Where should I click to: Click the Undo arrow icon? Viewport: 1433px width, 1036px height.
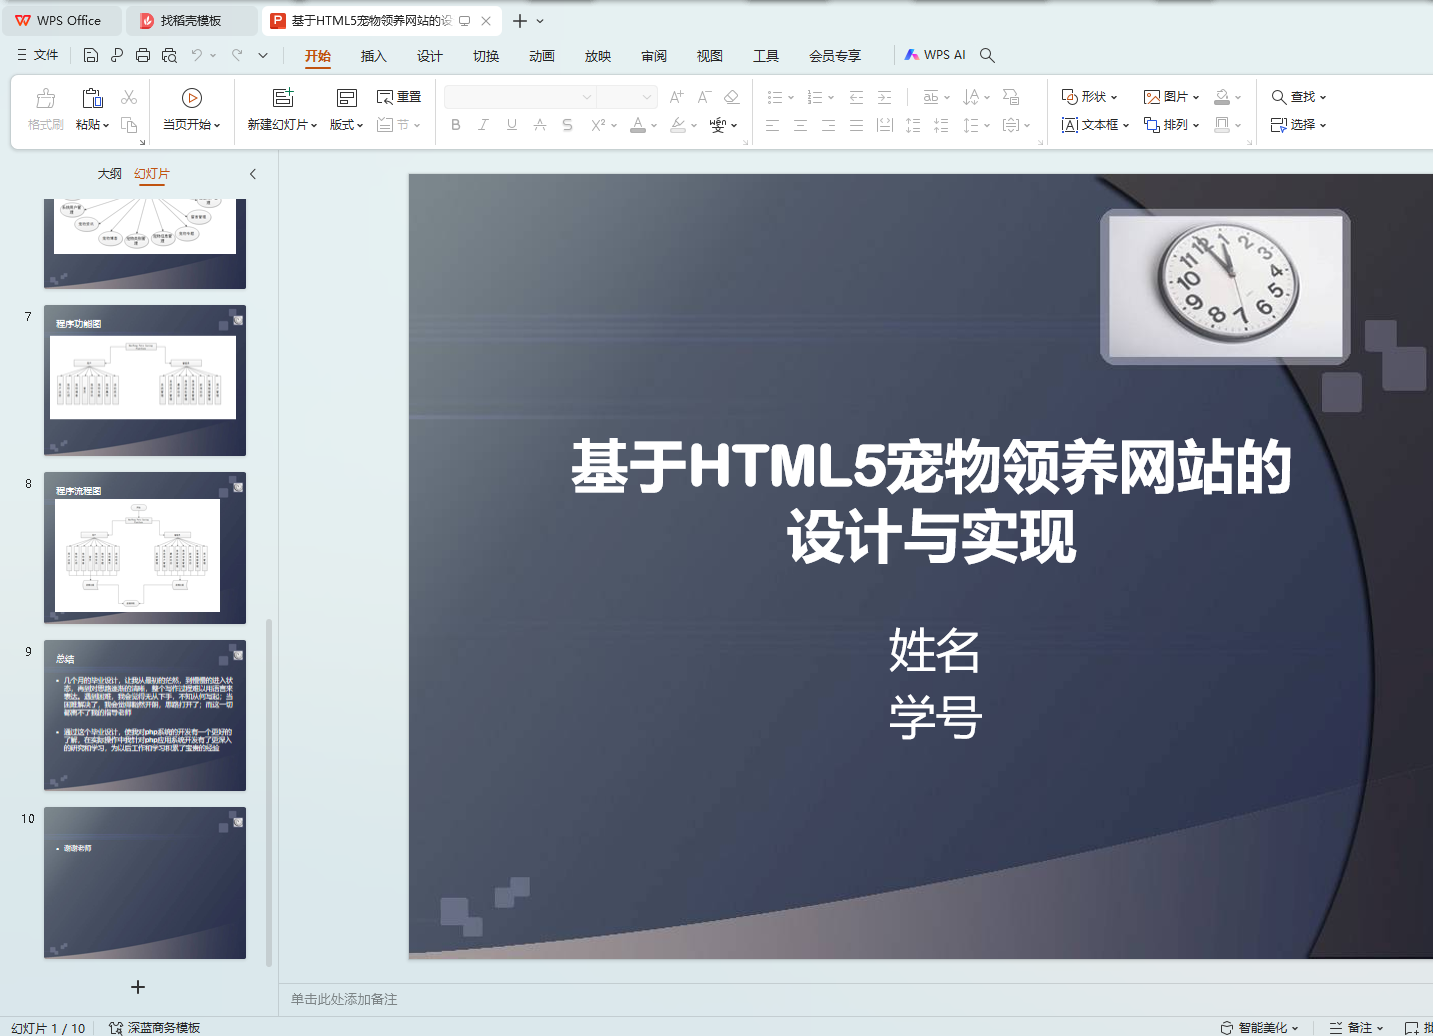[197, 55]
